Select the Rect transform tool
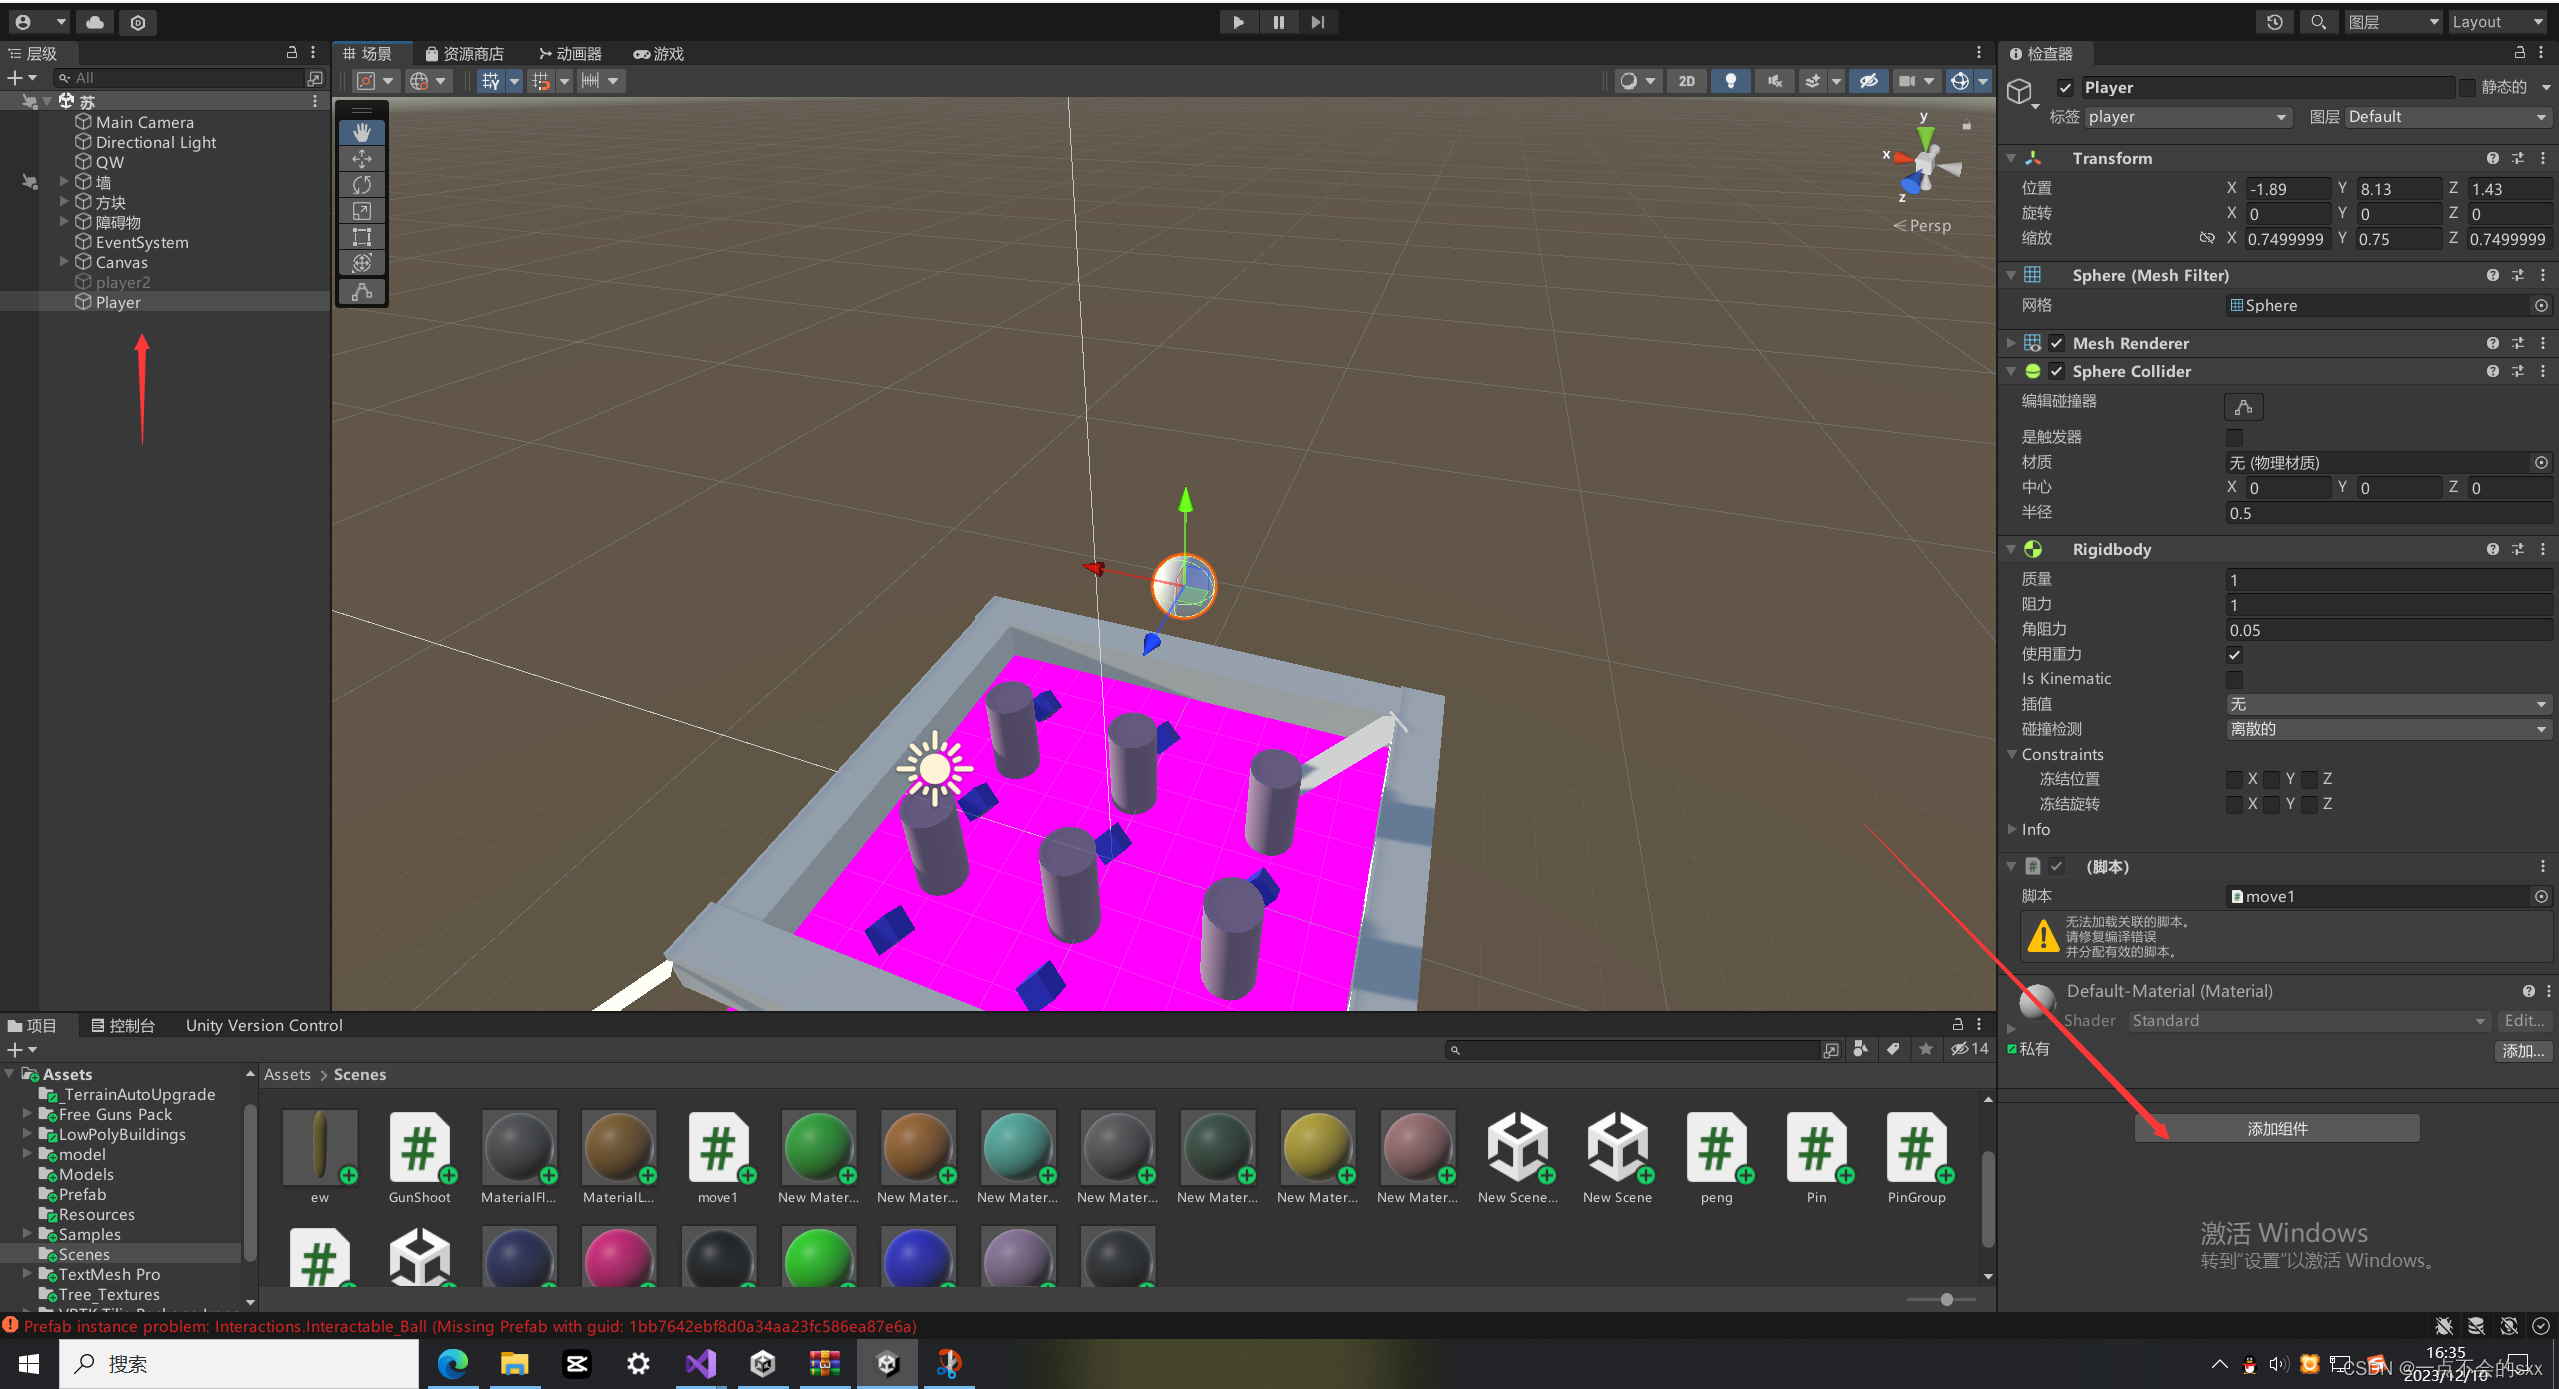The height and width of the screenshot is (1389, 2559). pos(362,237)
